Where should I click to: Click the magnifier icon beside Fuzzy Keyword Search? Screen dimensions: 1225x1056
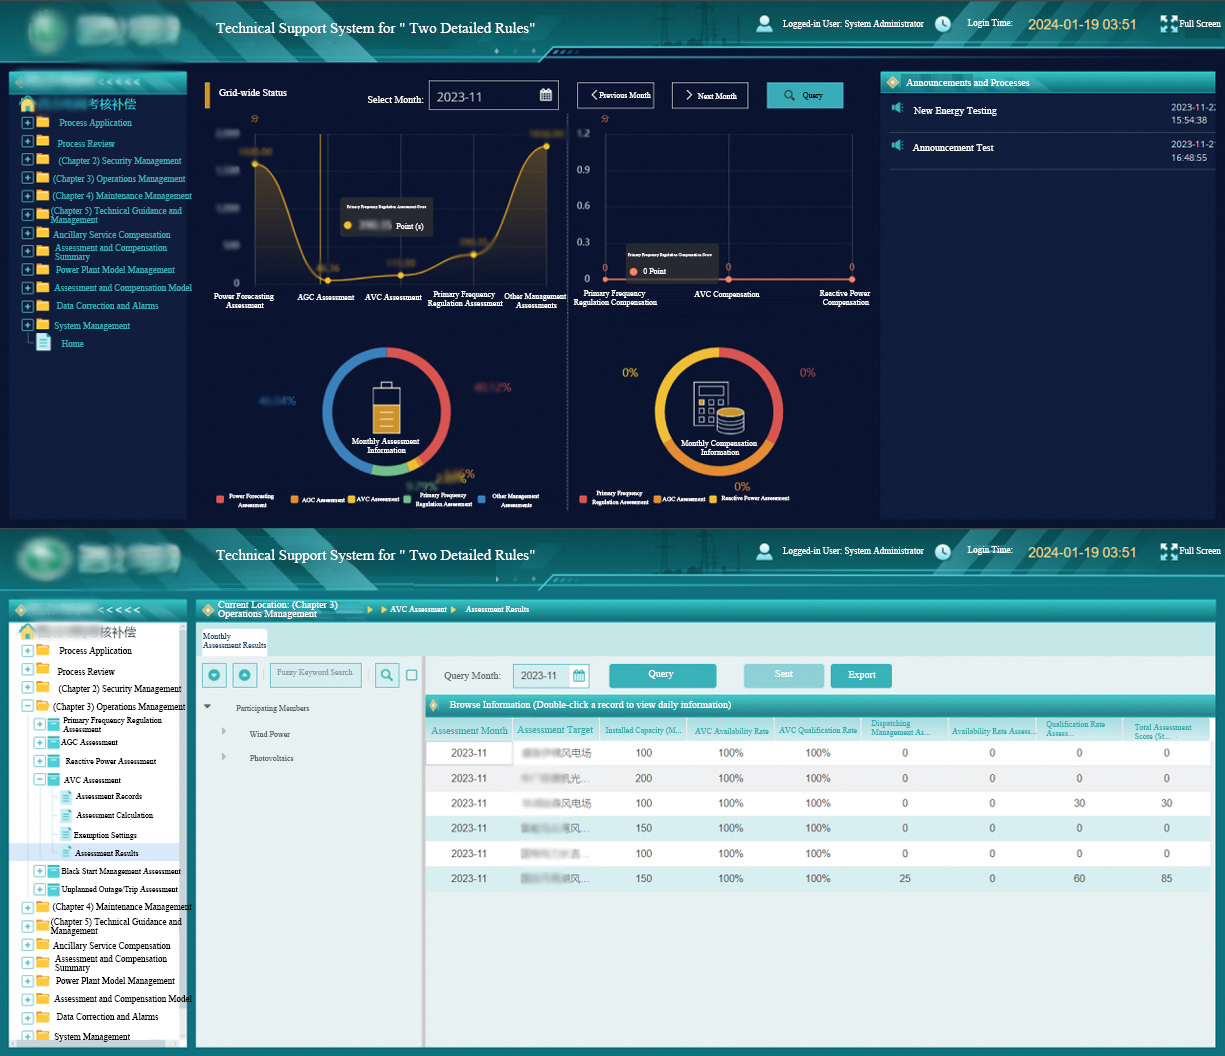pyautogui.click(x=387, y=675)
